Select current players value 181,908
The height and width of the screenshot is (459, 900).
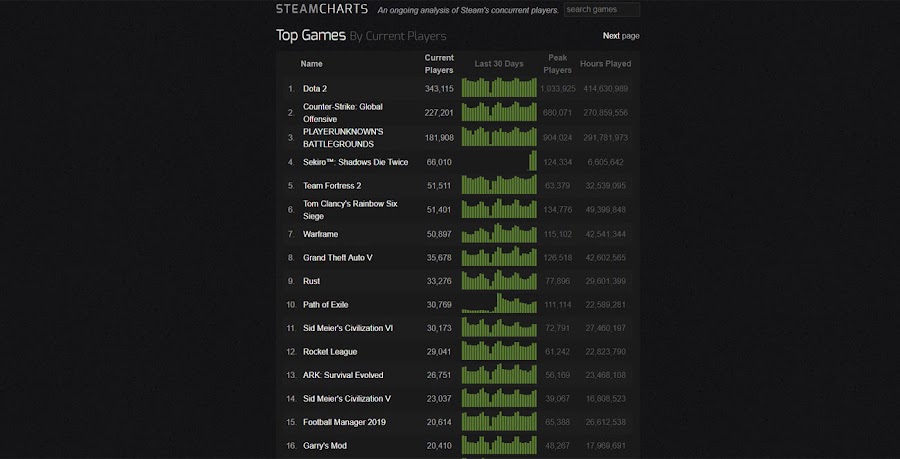439,138
